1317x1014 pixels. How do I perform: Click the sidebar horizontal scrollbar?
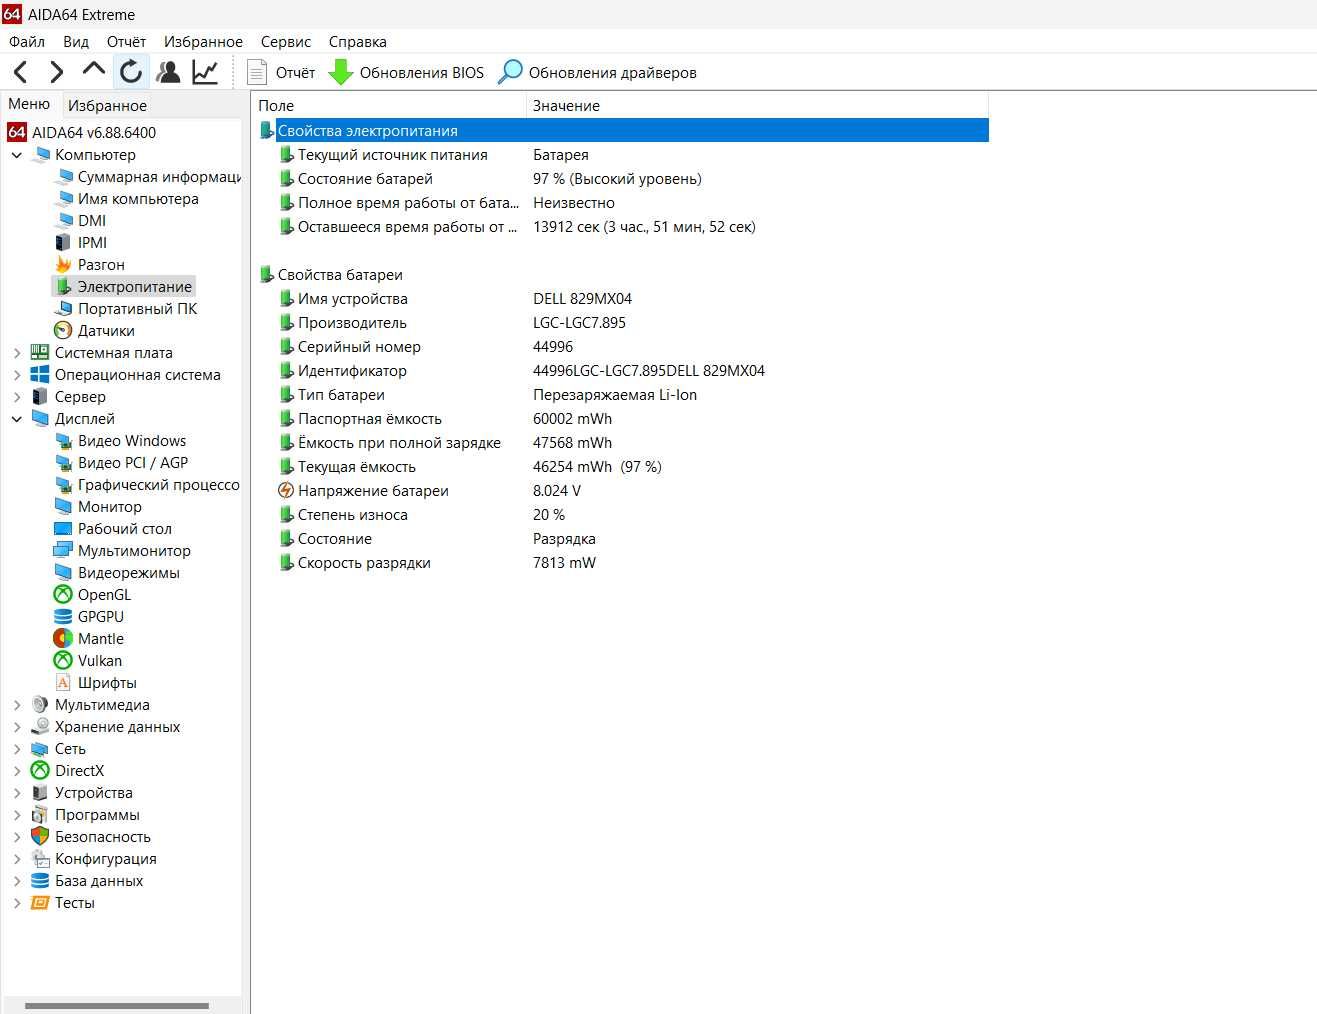coord(117,1005)
